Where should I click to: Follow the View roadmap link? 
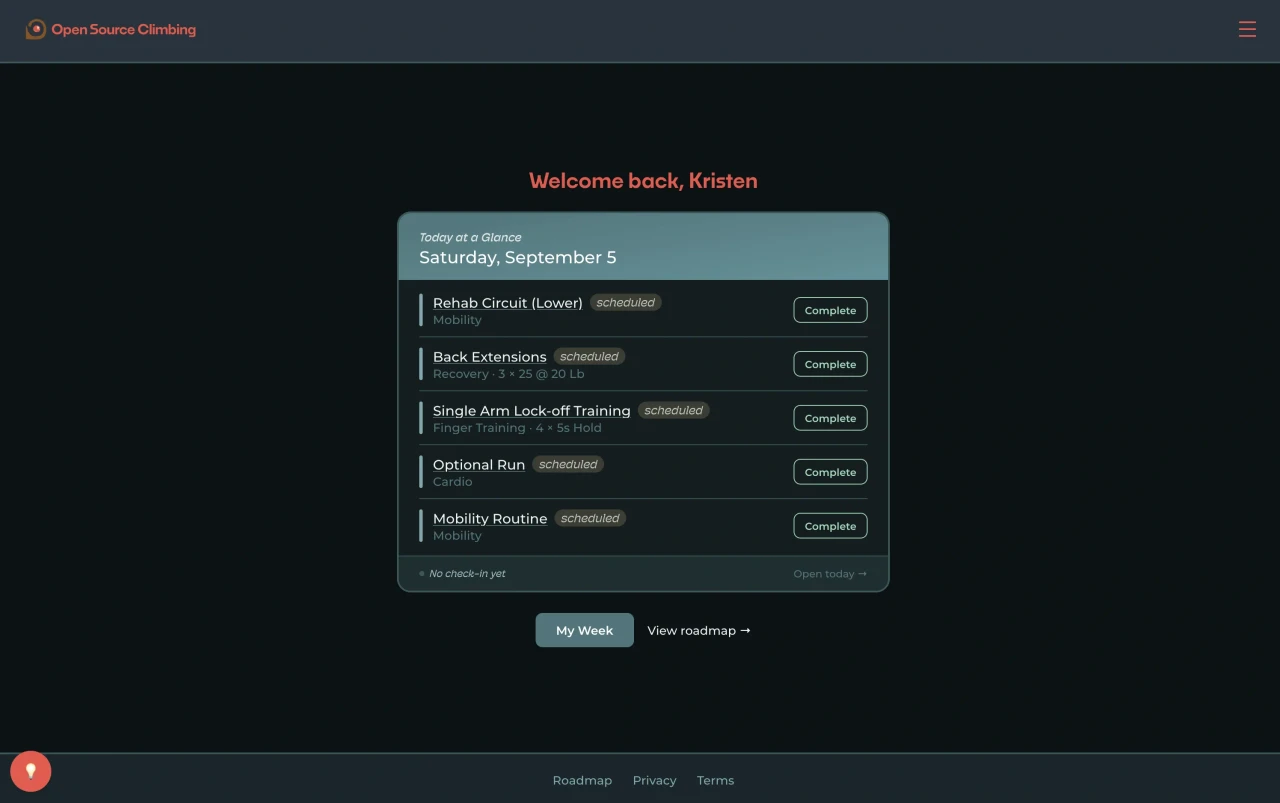[x=698, y=630]
